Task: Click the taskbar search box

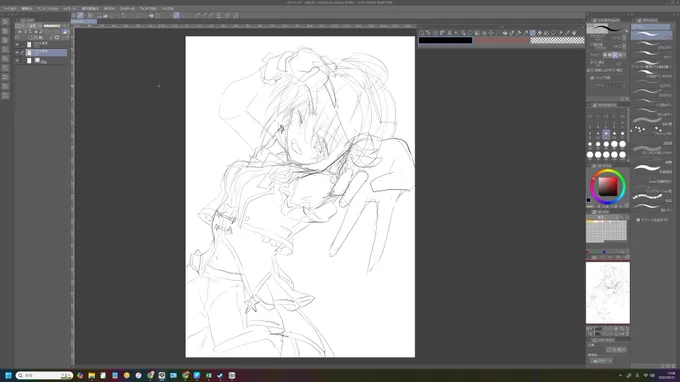Action: point(44,375)
